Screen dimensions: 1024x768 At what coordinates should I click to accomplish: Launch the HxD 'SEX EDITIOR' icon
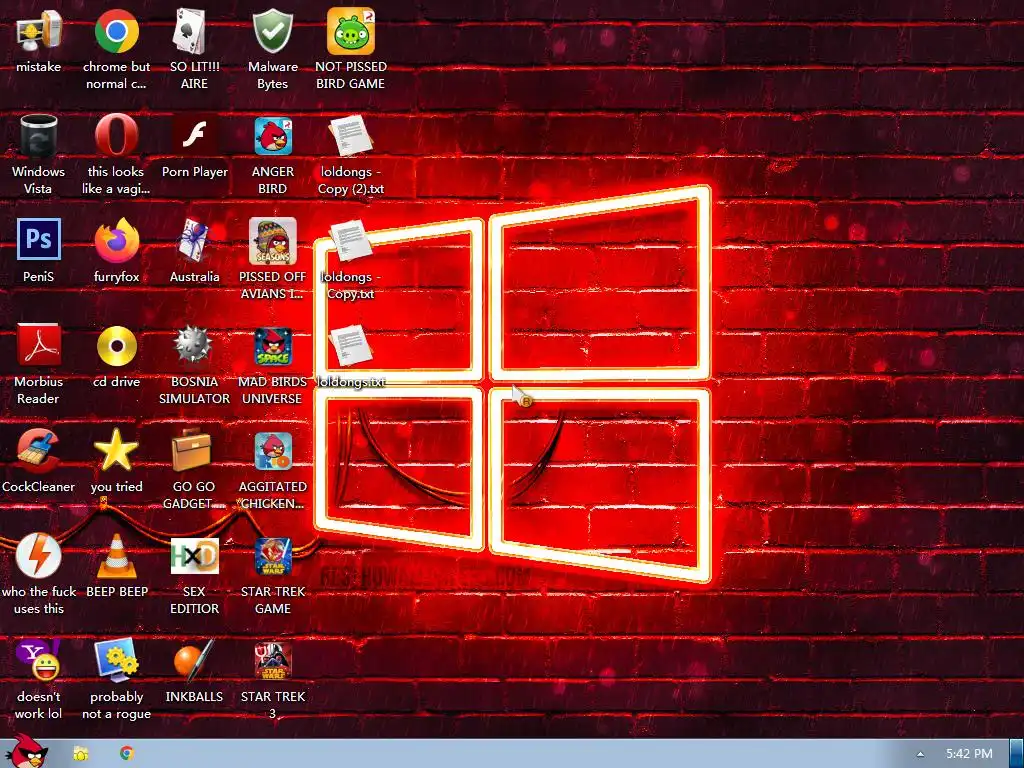click(195, 556)
